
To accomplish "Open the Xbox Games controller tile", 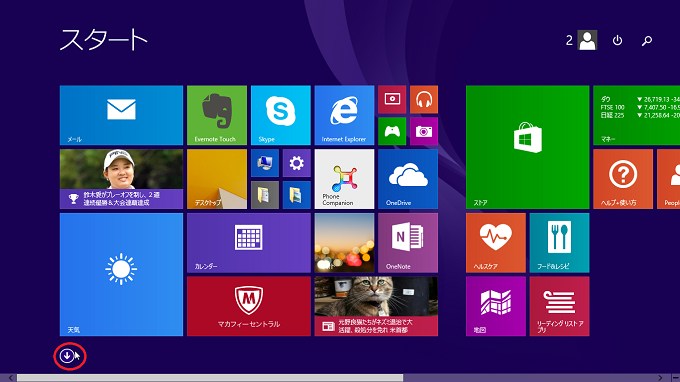I will tap(392, 131).
